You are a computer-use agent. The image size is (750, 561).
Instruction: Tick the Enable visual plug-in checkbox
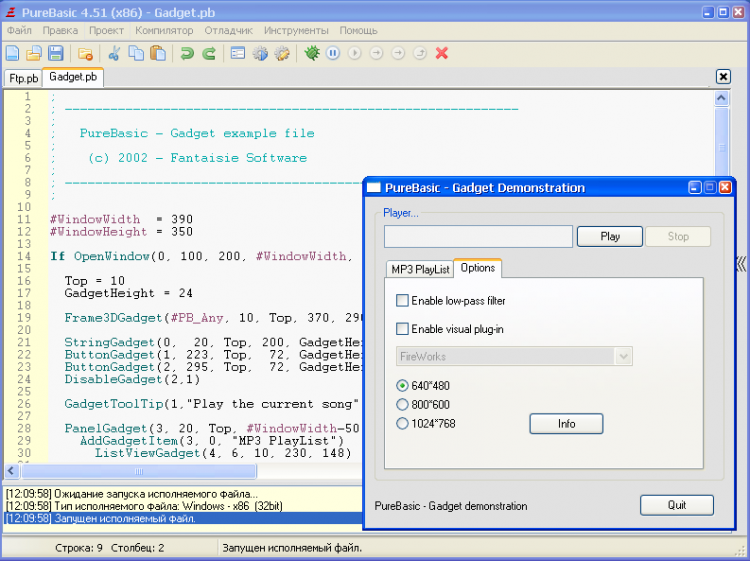pyautogui.click(x=403, y=329)
